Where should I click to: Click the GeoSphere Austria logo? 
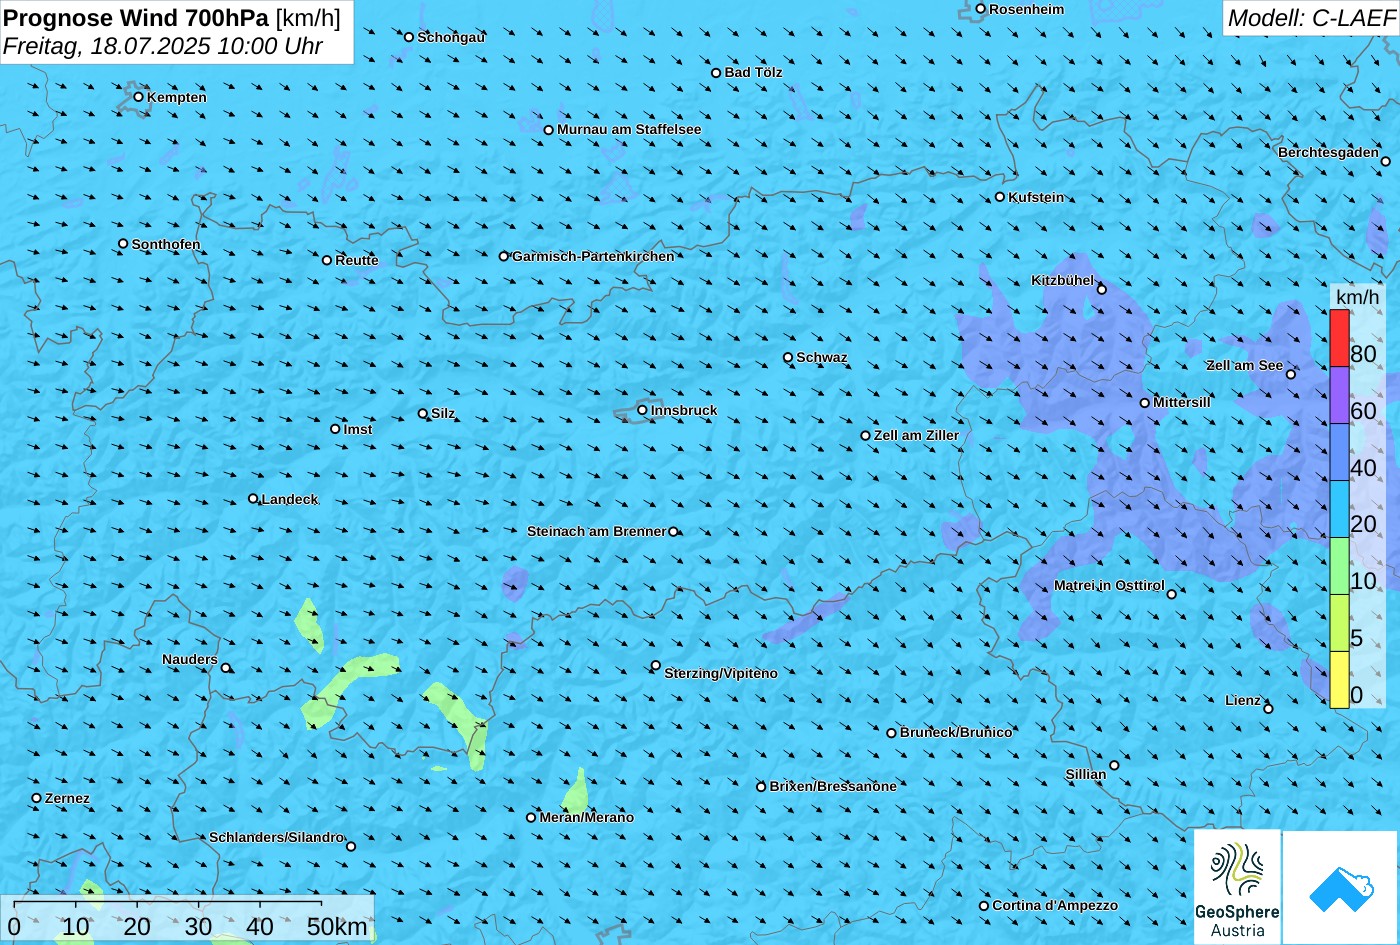[x=1237, y=887]
